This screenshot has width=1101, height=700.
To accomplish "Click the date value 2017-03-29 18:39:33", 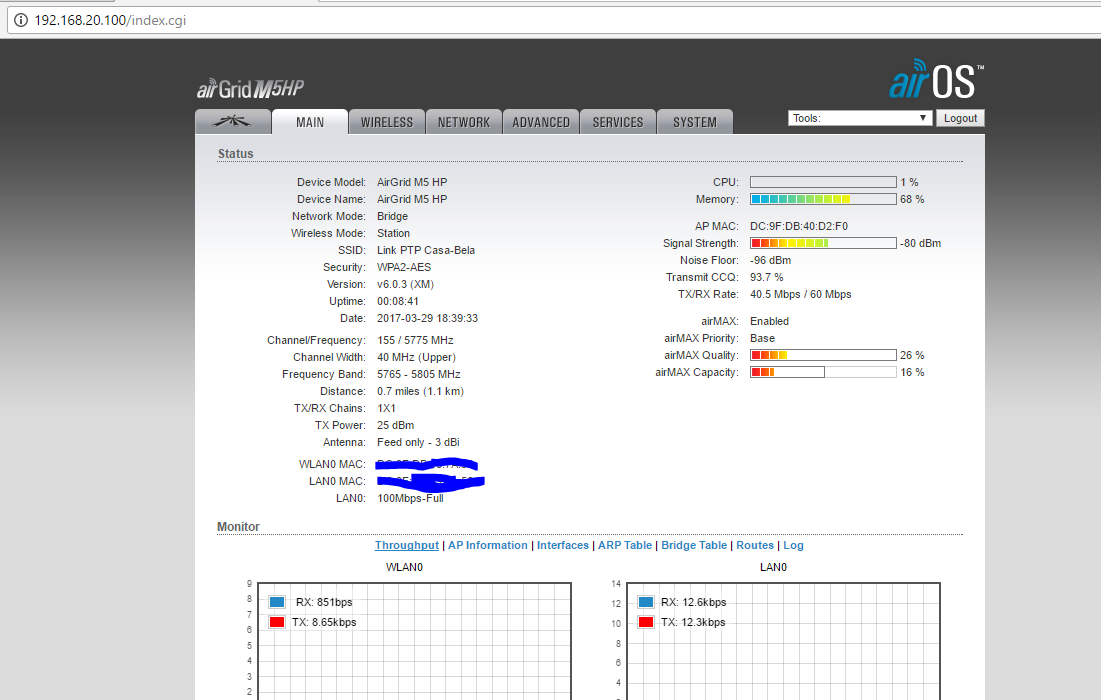I will click(427, 318).
